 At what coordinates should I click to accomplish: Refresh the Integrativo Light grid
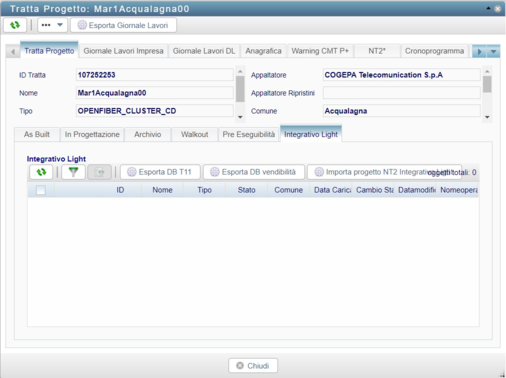[41, 172]
